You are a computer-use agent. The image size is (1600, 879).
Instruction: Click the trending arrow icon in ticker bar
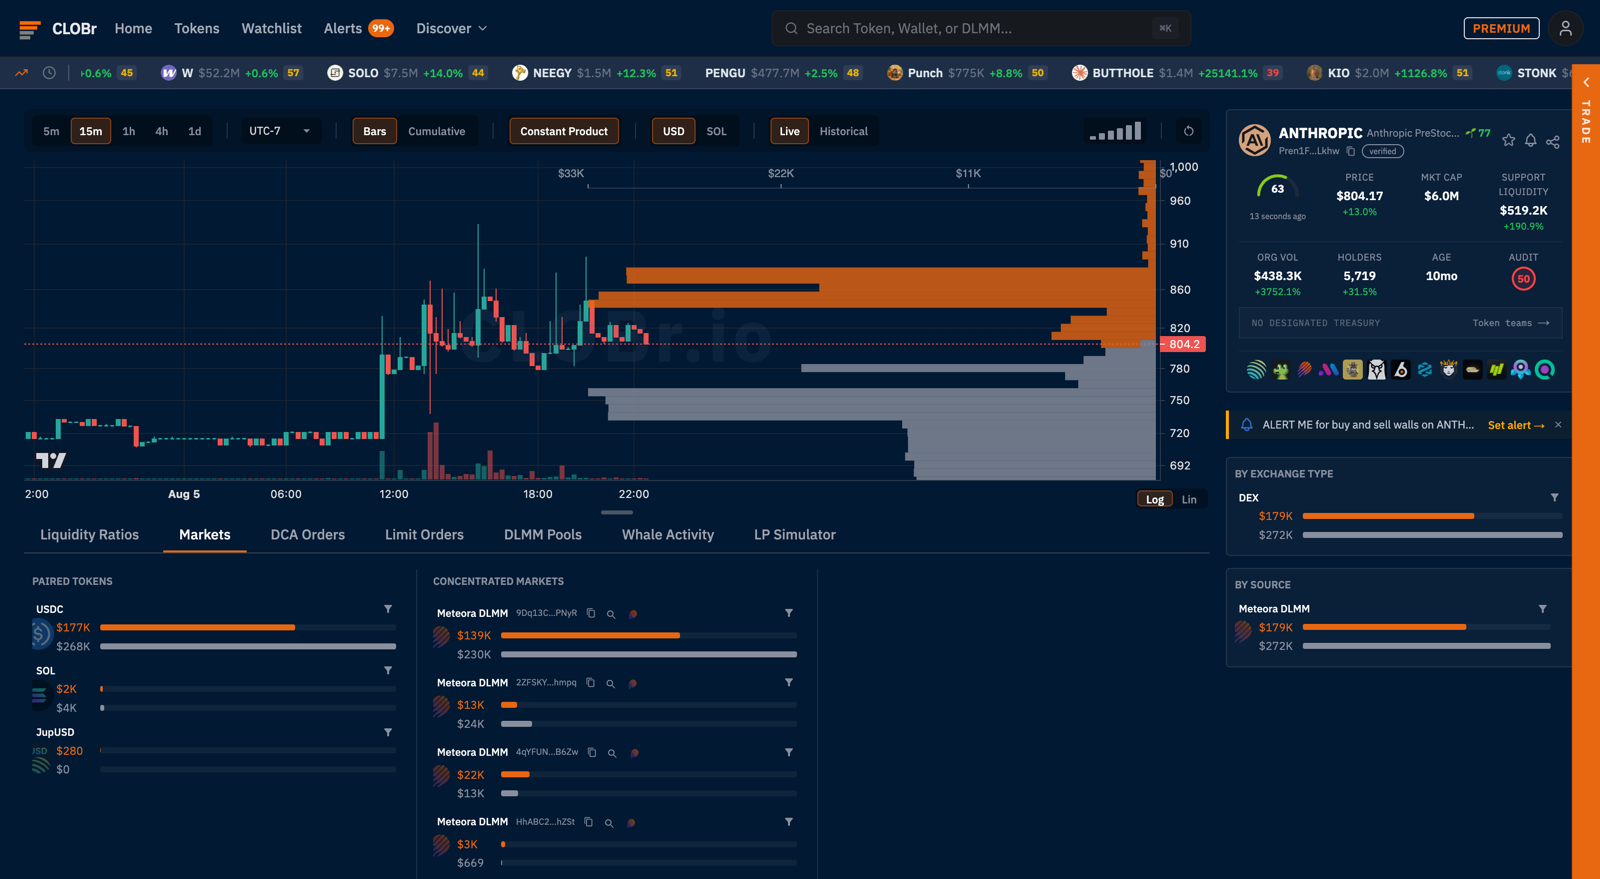pos(22,73)
